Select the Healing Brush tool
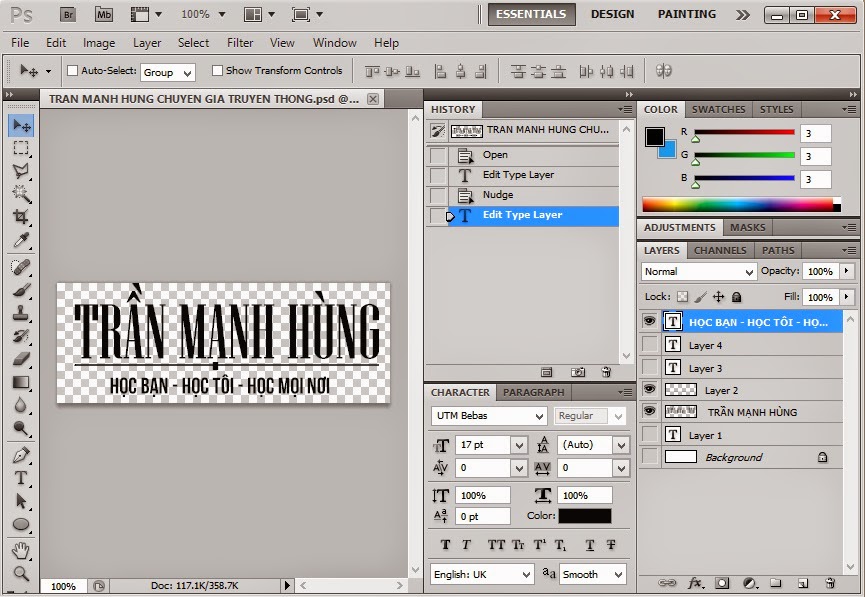 click(21, 268)
